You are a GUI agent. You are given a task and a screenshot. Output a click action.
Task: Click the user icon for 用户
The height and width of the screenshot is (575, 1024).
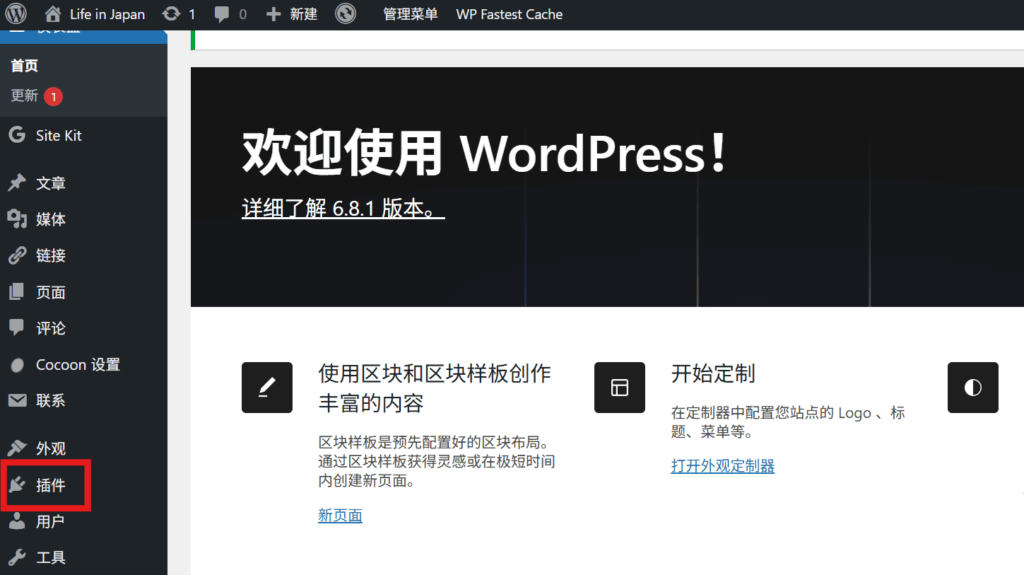coord(17,521)
